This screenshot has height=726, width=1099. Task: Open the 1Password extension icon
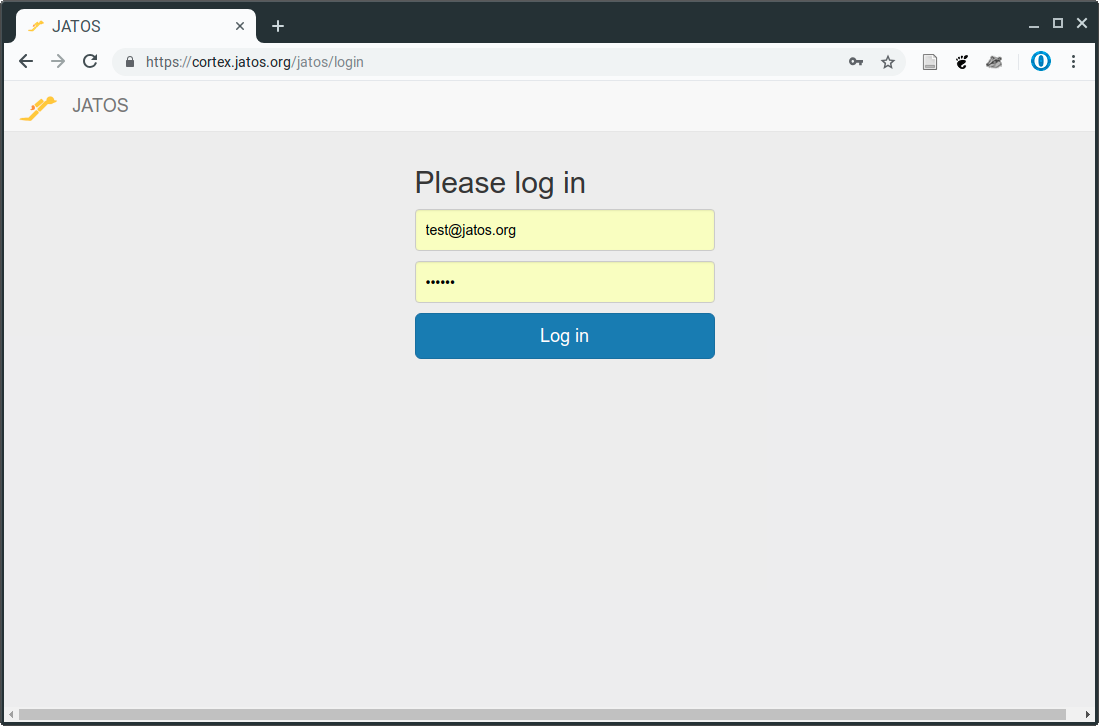pos(1041,62)
